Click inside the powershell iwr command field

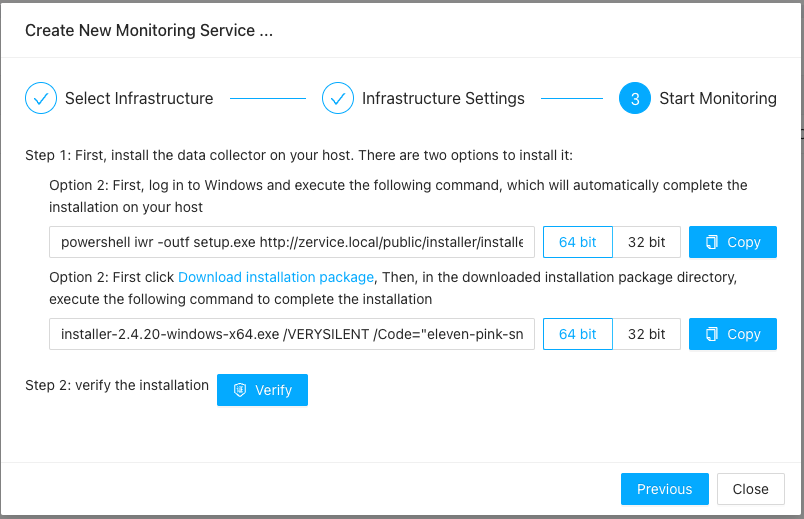coord(291,242)
